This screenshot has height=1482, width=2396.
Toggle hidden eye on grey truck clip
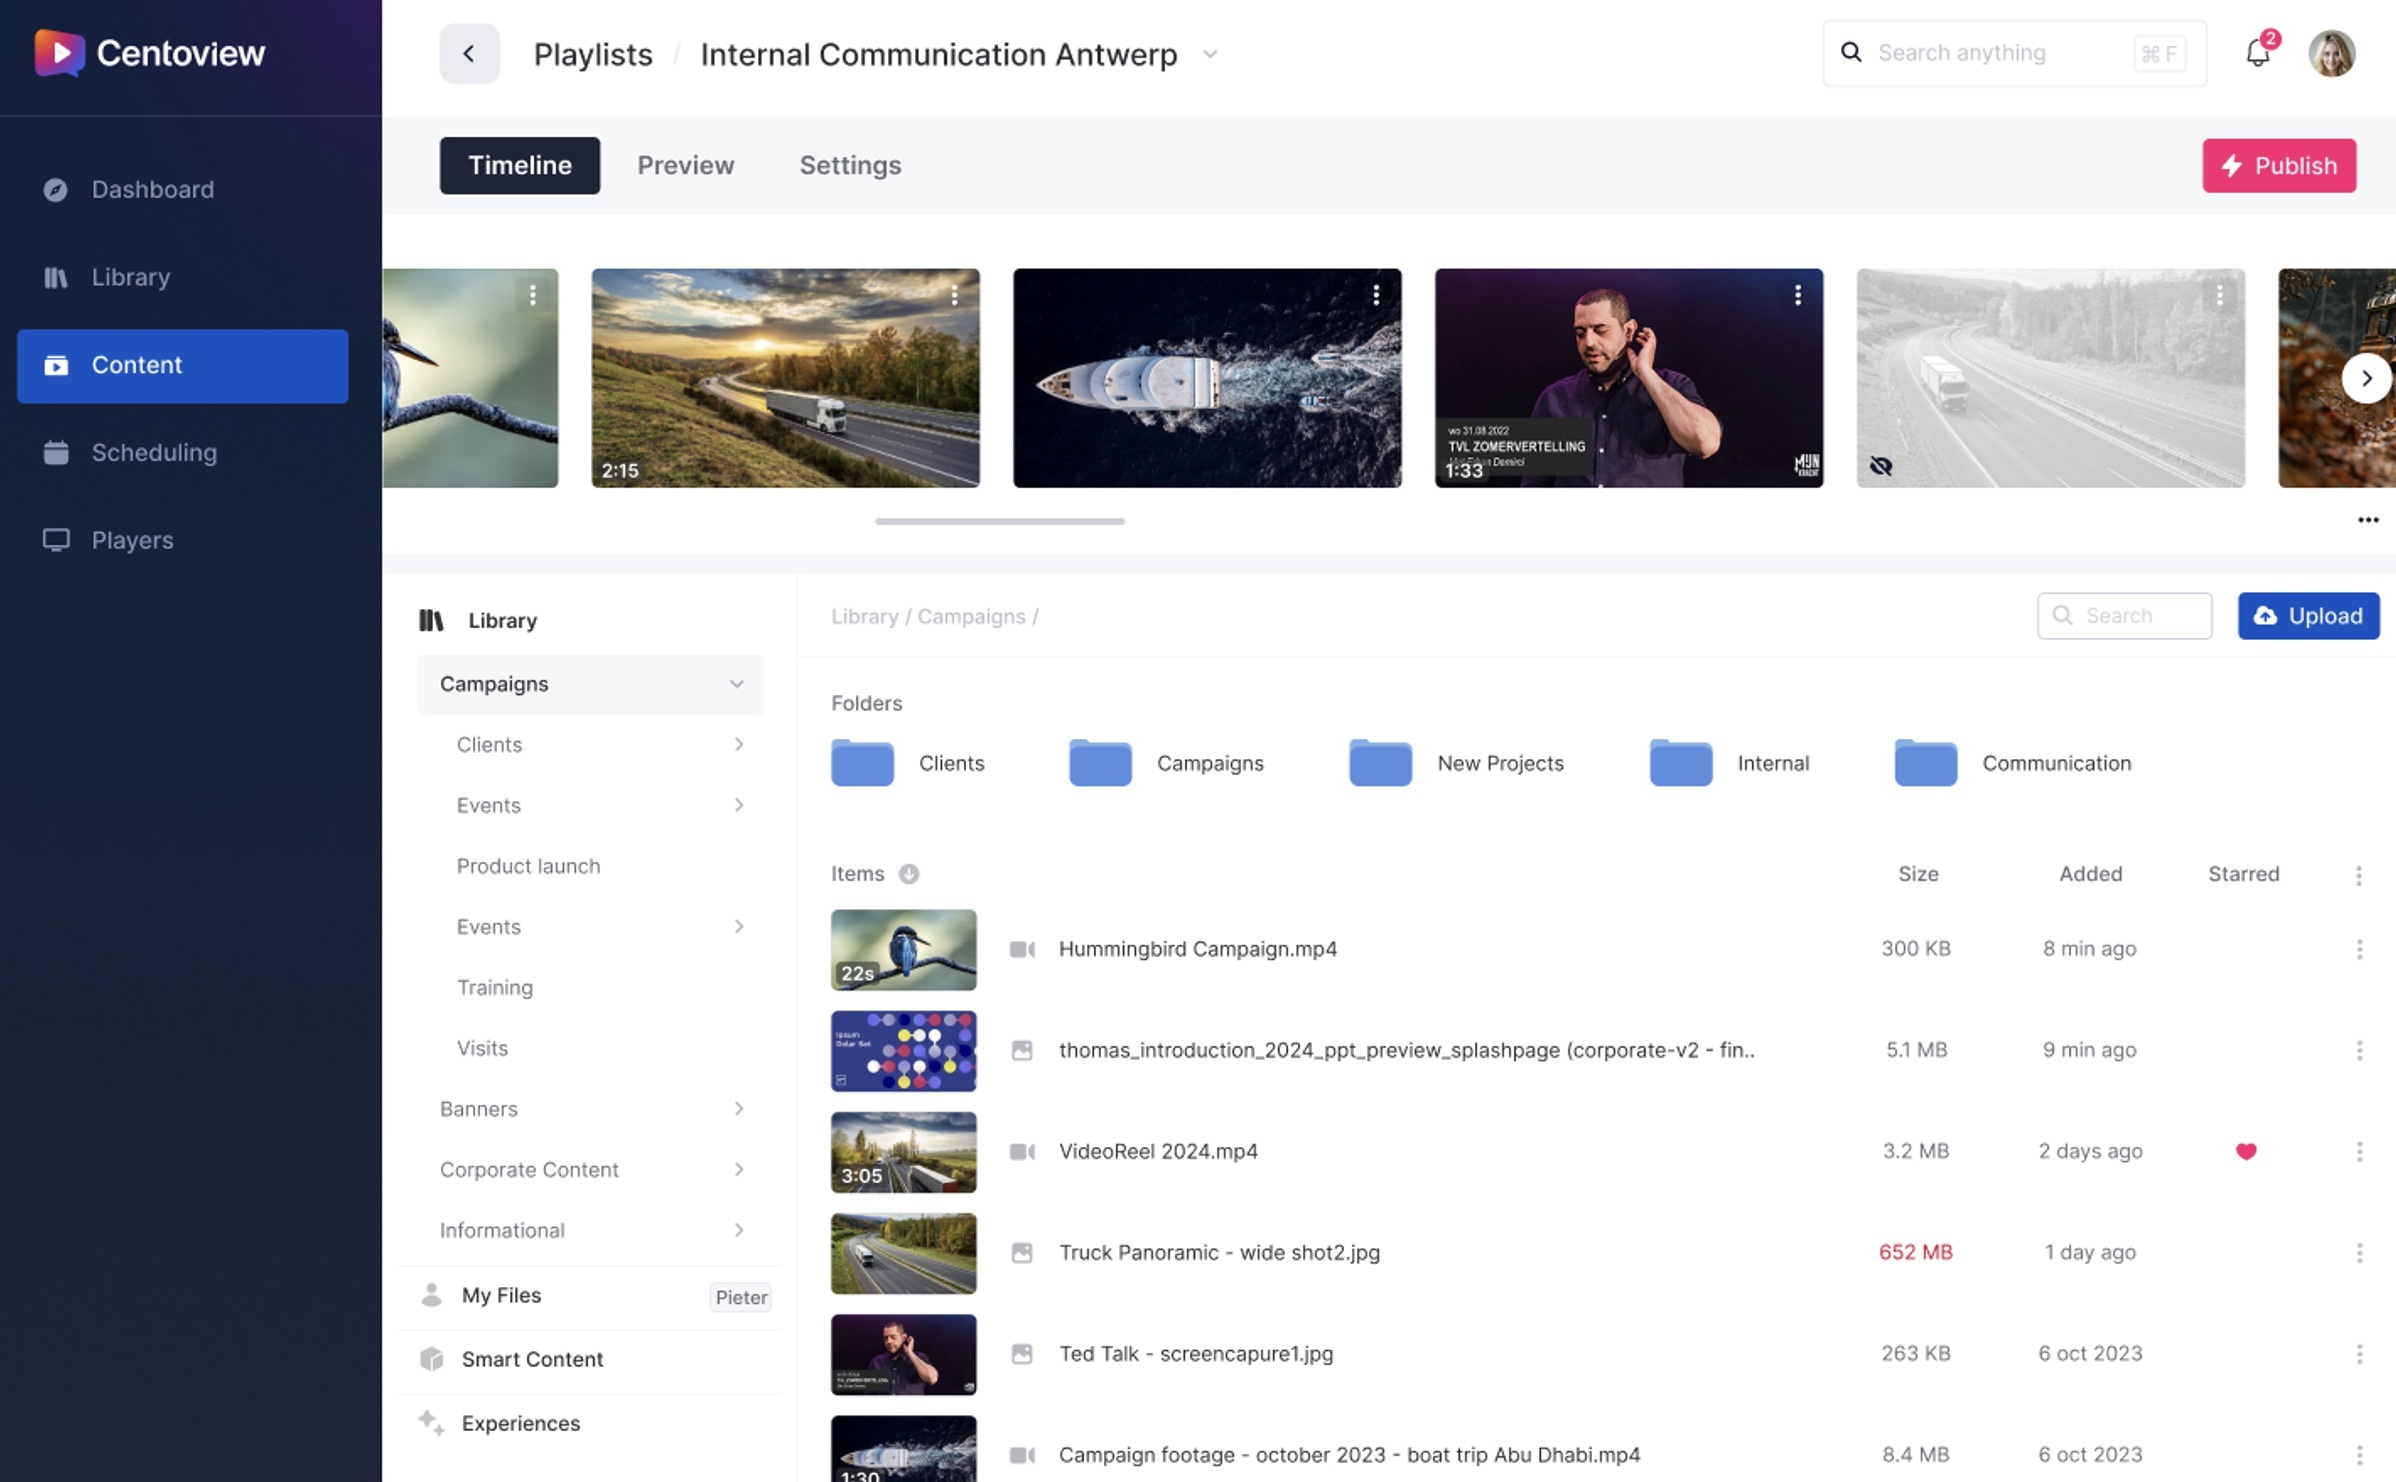point(1881,466)
